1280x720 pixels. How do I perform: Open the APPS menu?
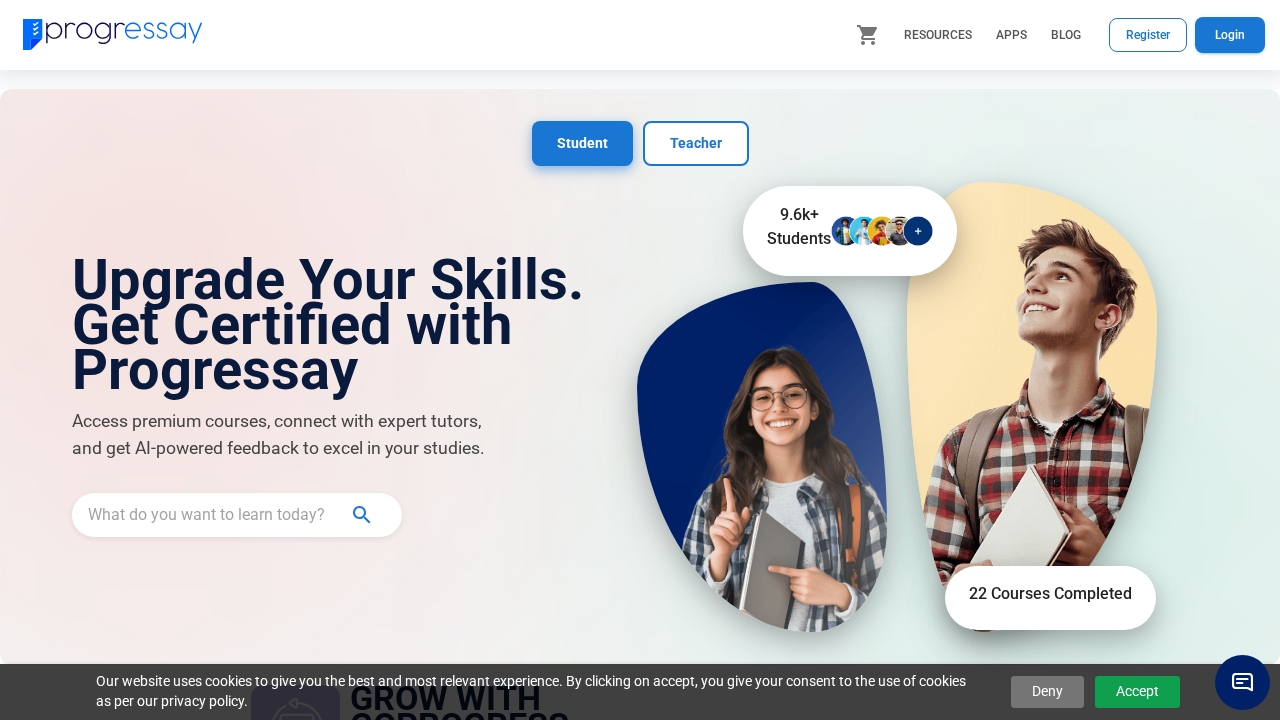click(x=1011, y=35)
